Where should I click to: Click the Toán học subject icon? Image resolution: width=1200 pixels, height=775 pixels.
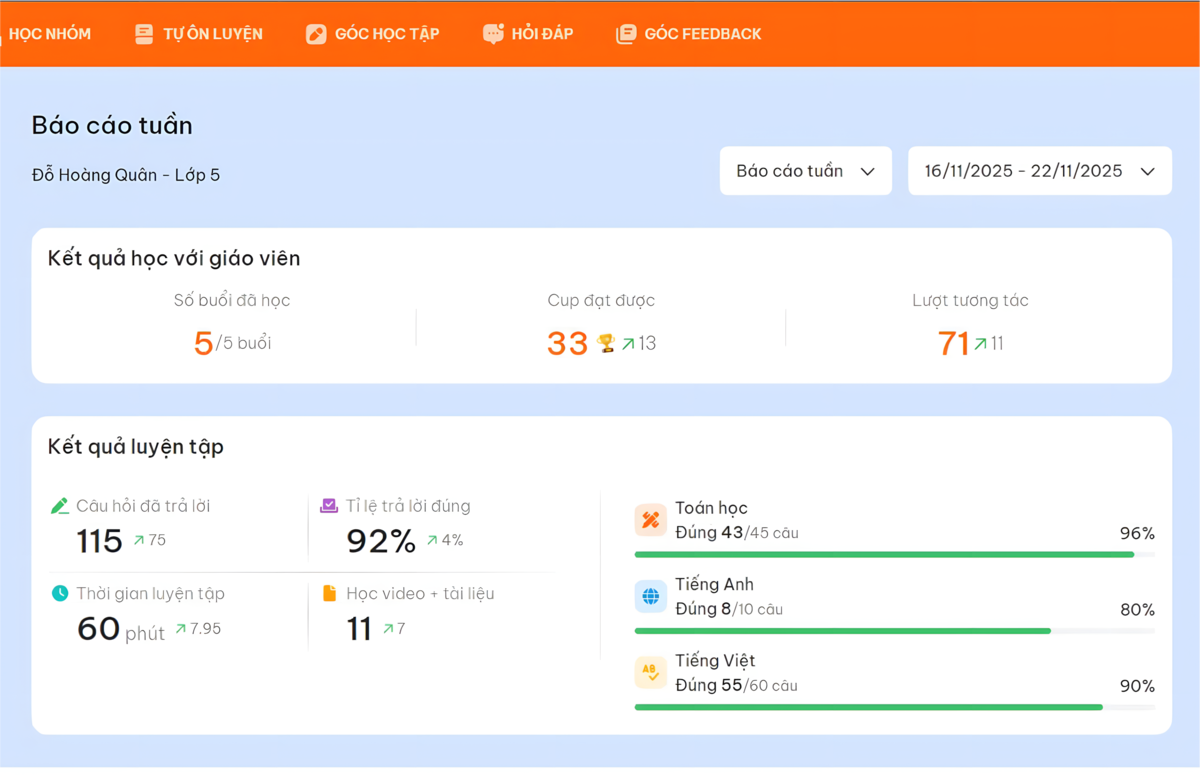pos(651,520)
